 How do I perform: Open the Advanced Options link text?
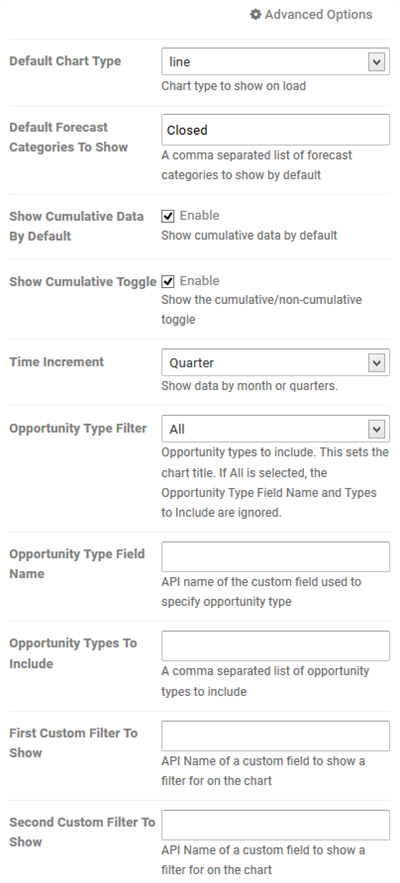[x=318, y=15]
